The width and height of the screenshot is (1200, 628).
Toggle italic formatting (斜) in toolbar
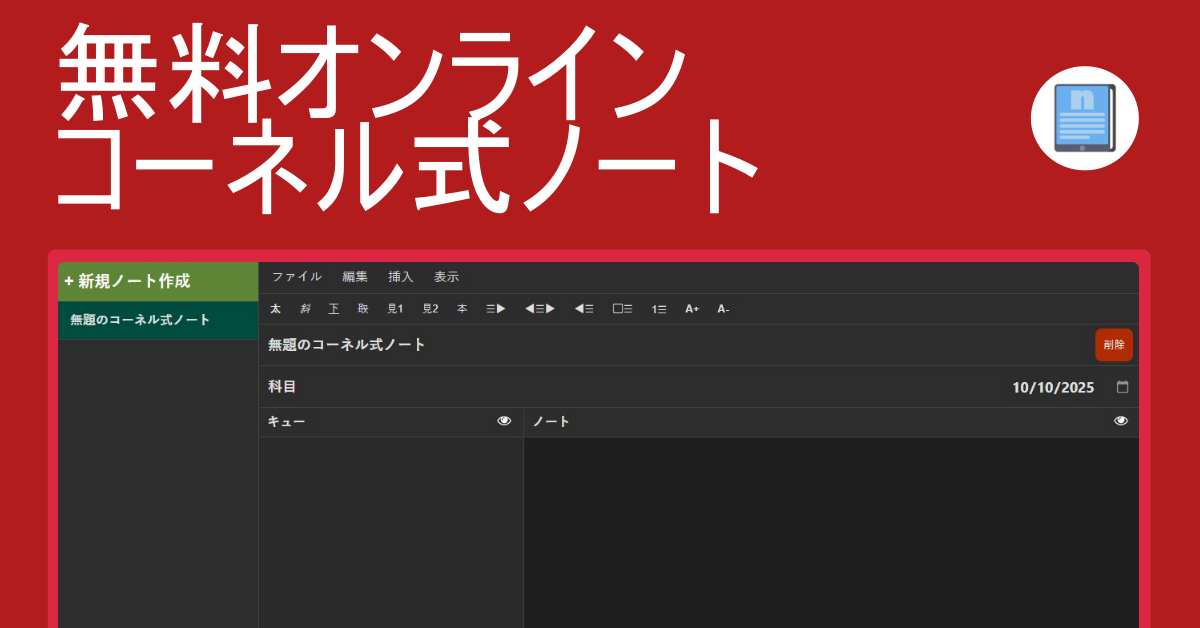[x=305, y=309]
